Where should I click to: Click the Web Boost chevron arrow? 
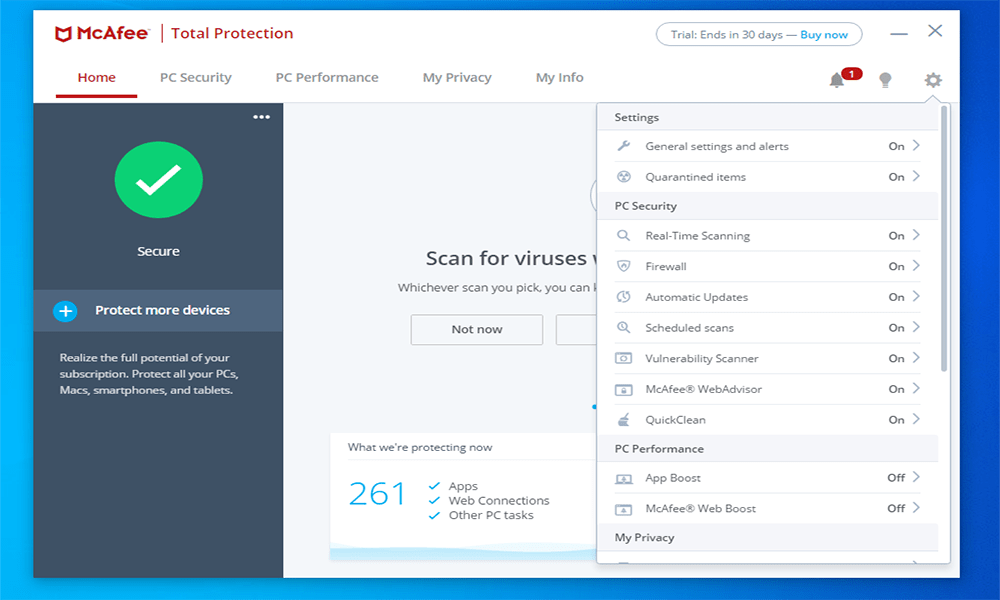[916, 508]
